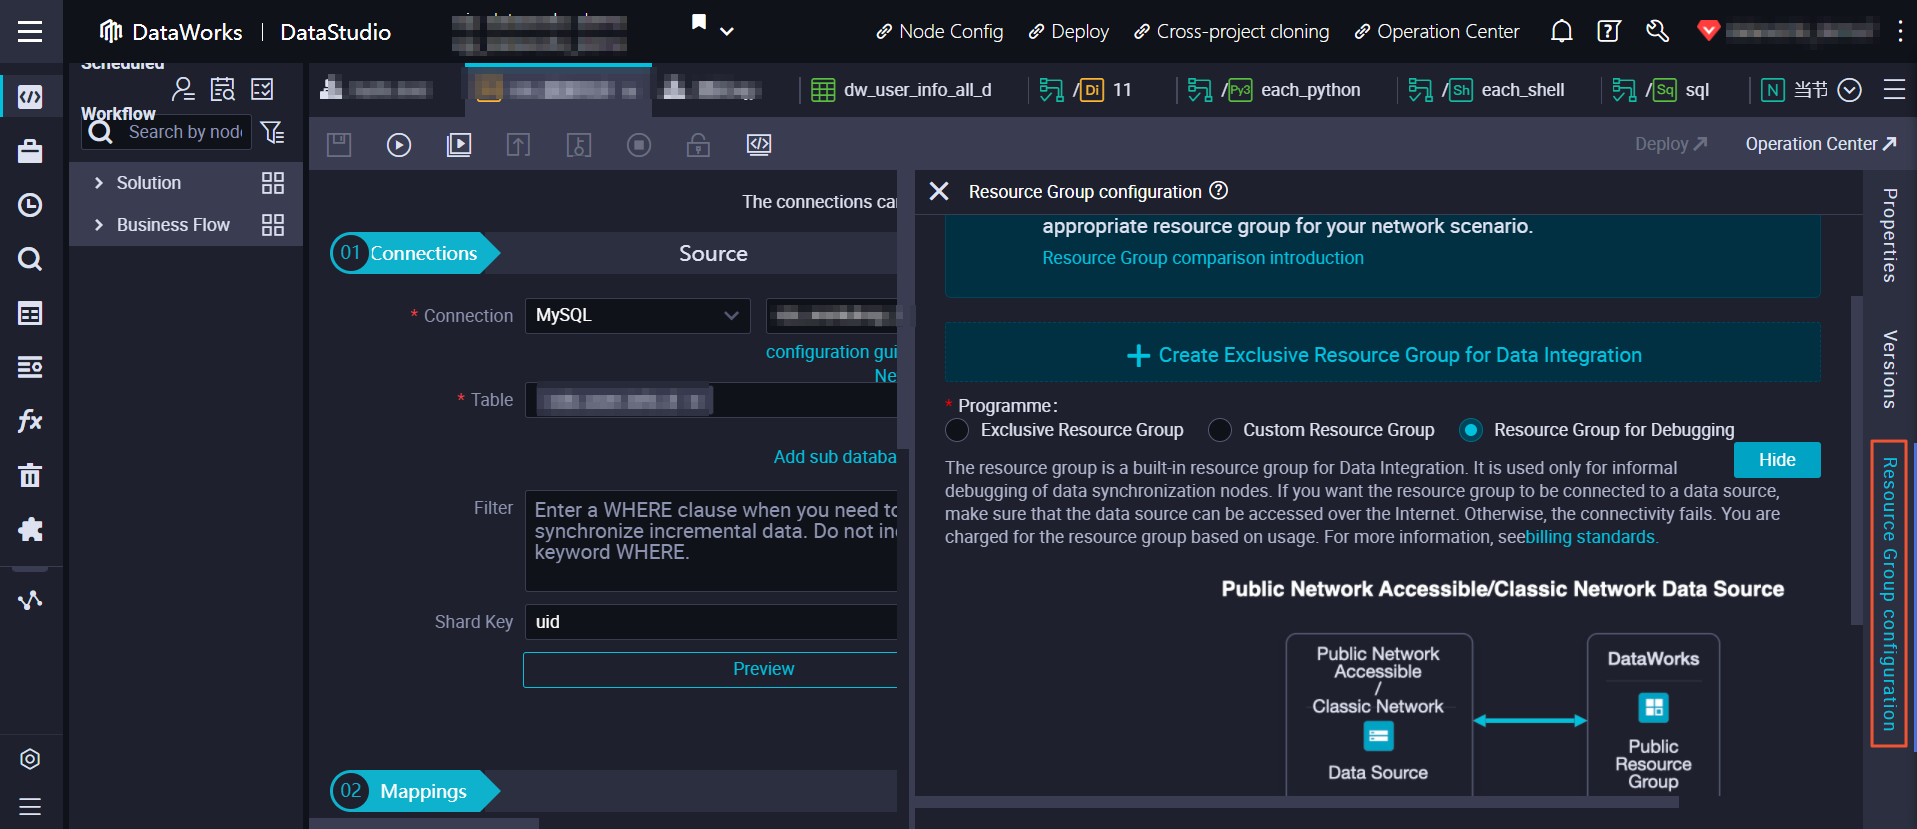The height and width of the screenshot is (829, 1917).
Task: Switch to dw_user_info_all_d tab
Action: pos(901,90)
